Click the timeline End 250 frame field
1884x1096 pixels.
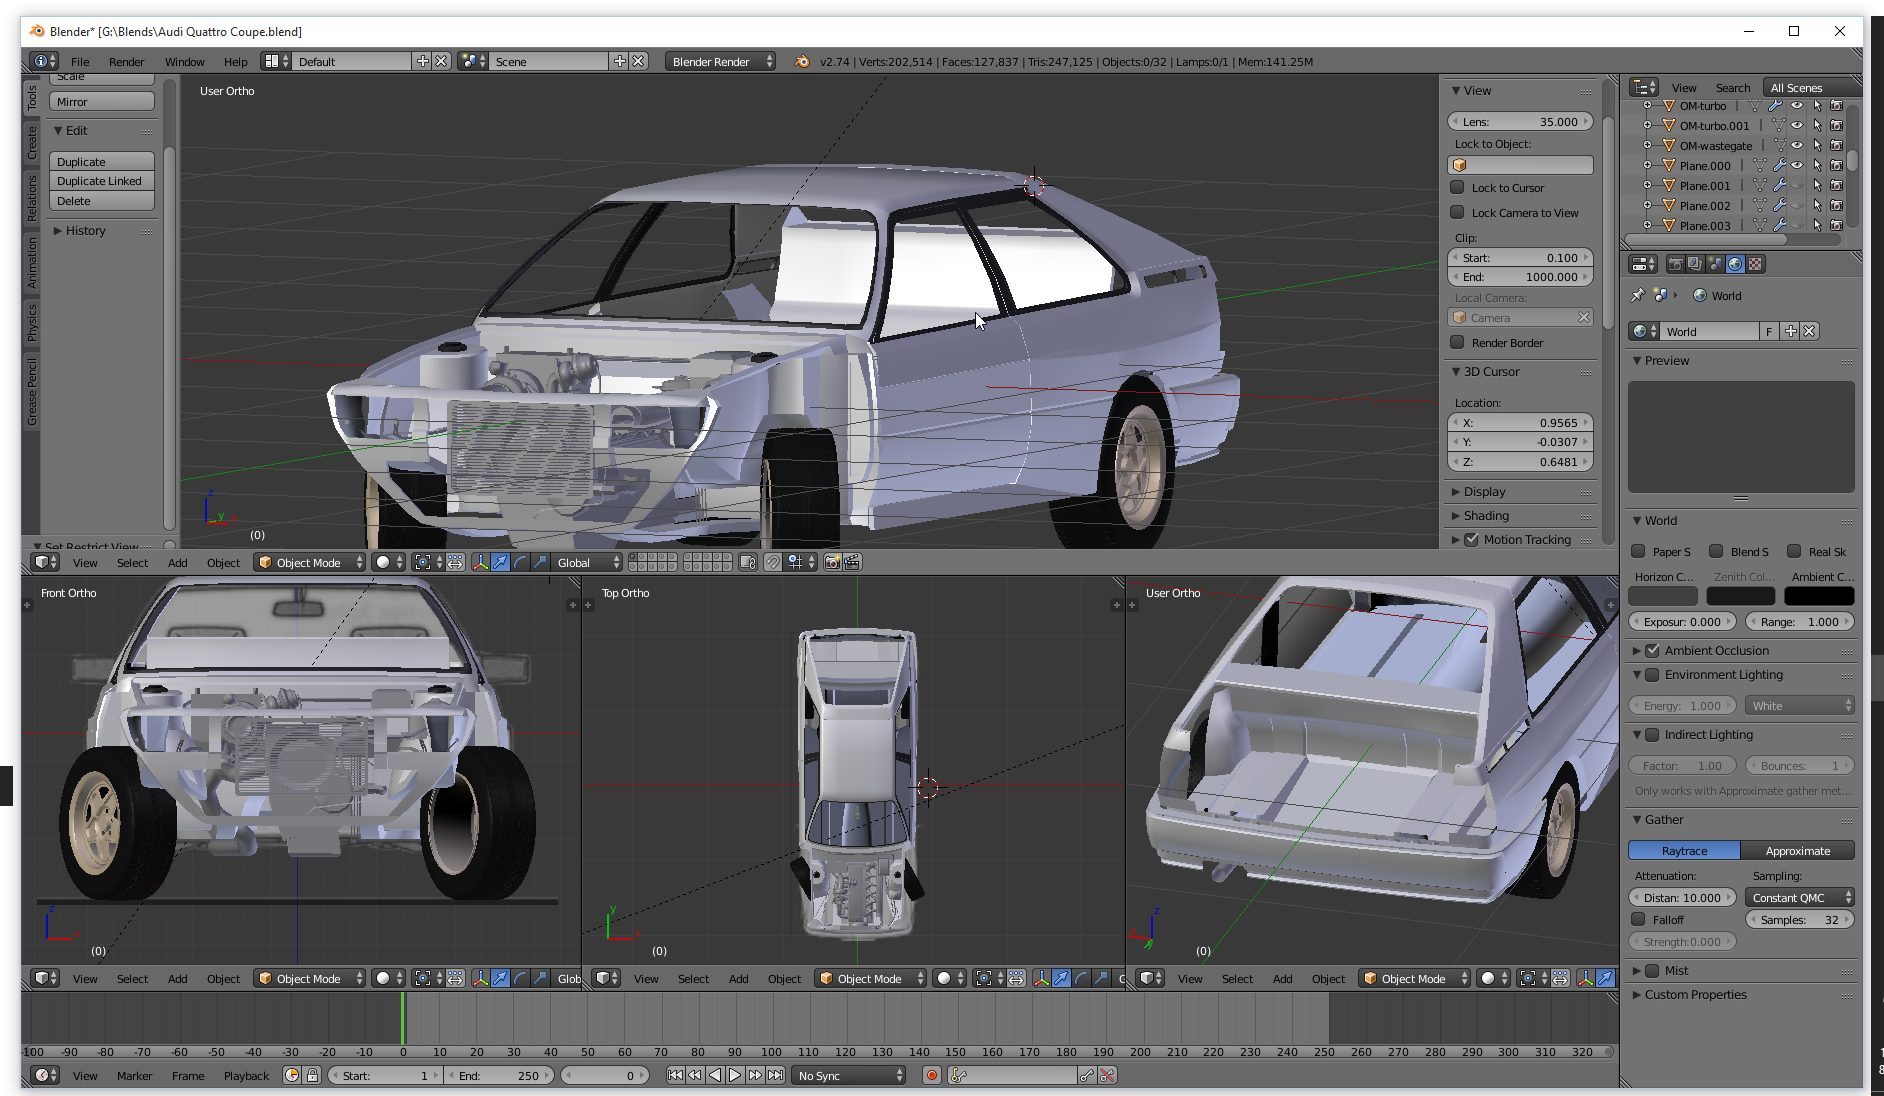(499, 1075)
